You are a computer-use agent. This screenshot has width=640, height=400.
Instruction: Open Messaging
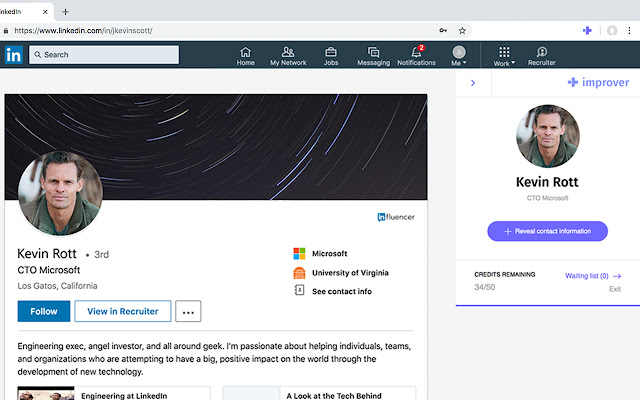click(x=373, y=56)
